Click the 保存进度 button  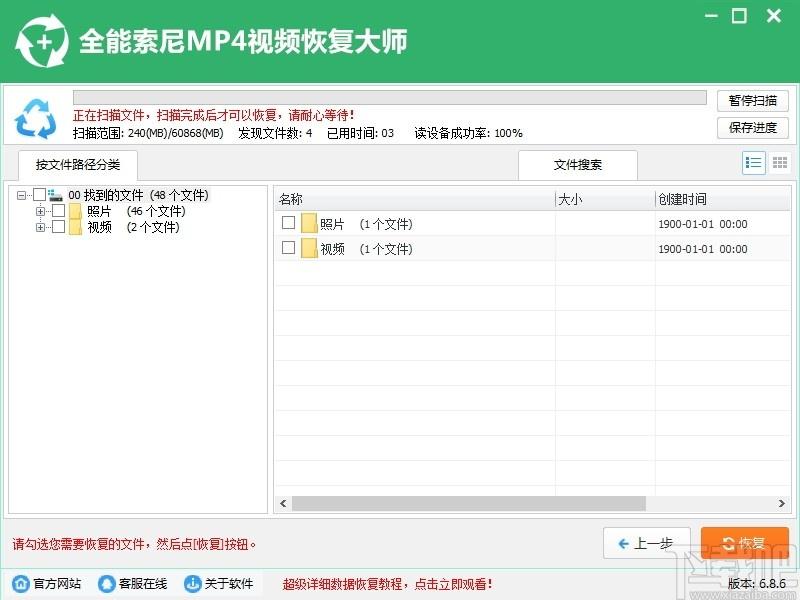coord(753,128)
